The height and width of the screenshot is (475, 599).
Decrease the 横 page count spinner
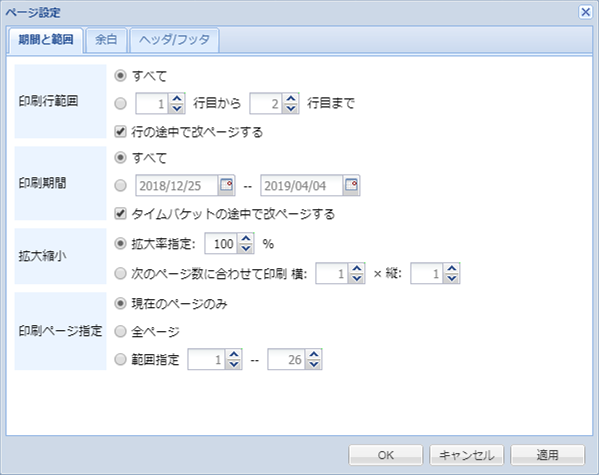pos(357,278)
